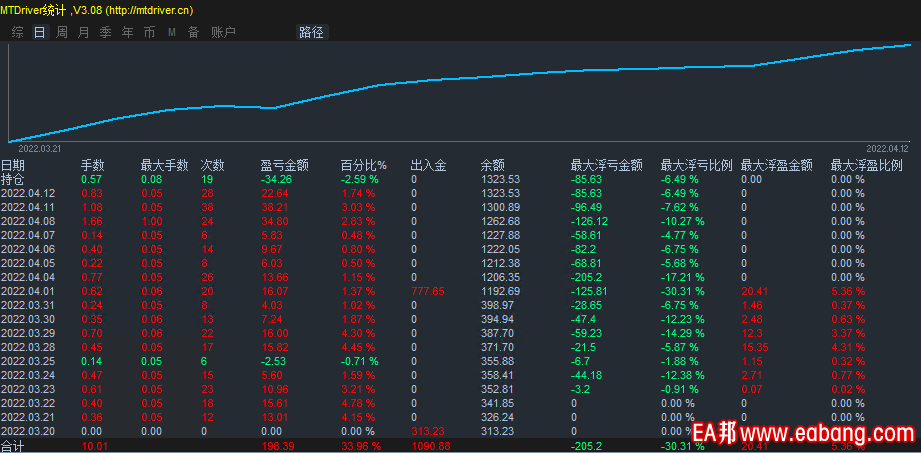Select the 2022.04.12 row date

[28, 193]
